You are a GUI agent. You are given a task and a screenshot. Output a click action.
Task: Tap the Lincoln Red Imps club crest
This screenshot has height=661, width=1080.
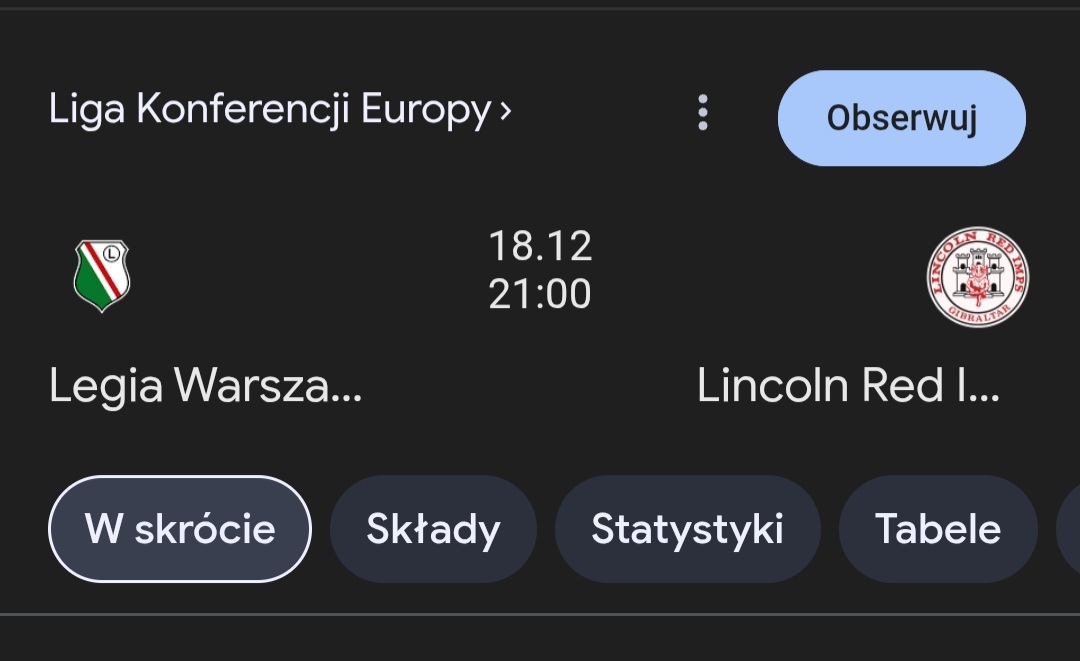(977, 277)
